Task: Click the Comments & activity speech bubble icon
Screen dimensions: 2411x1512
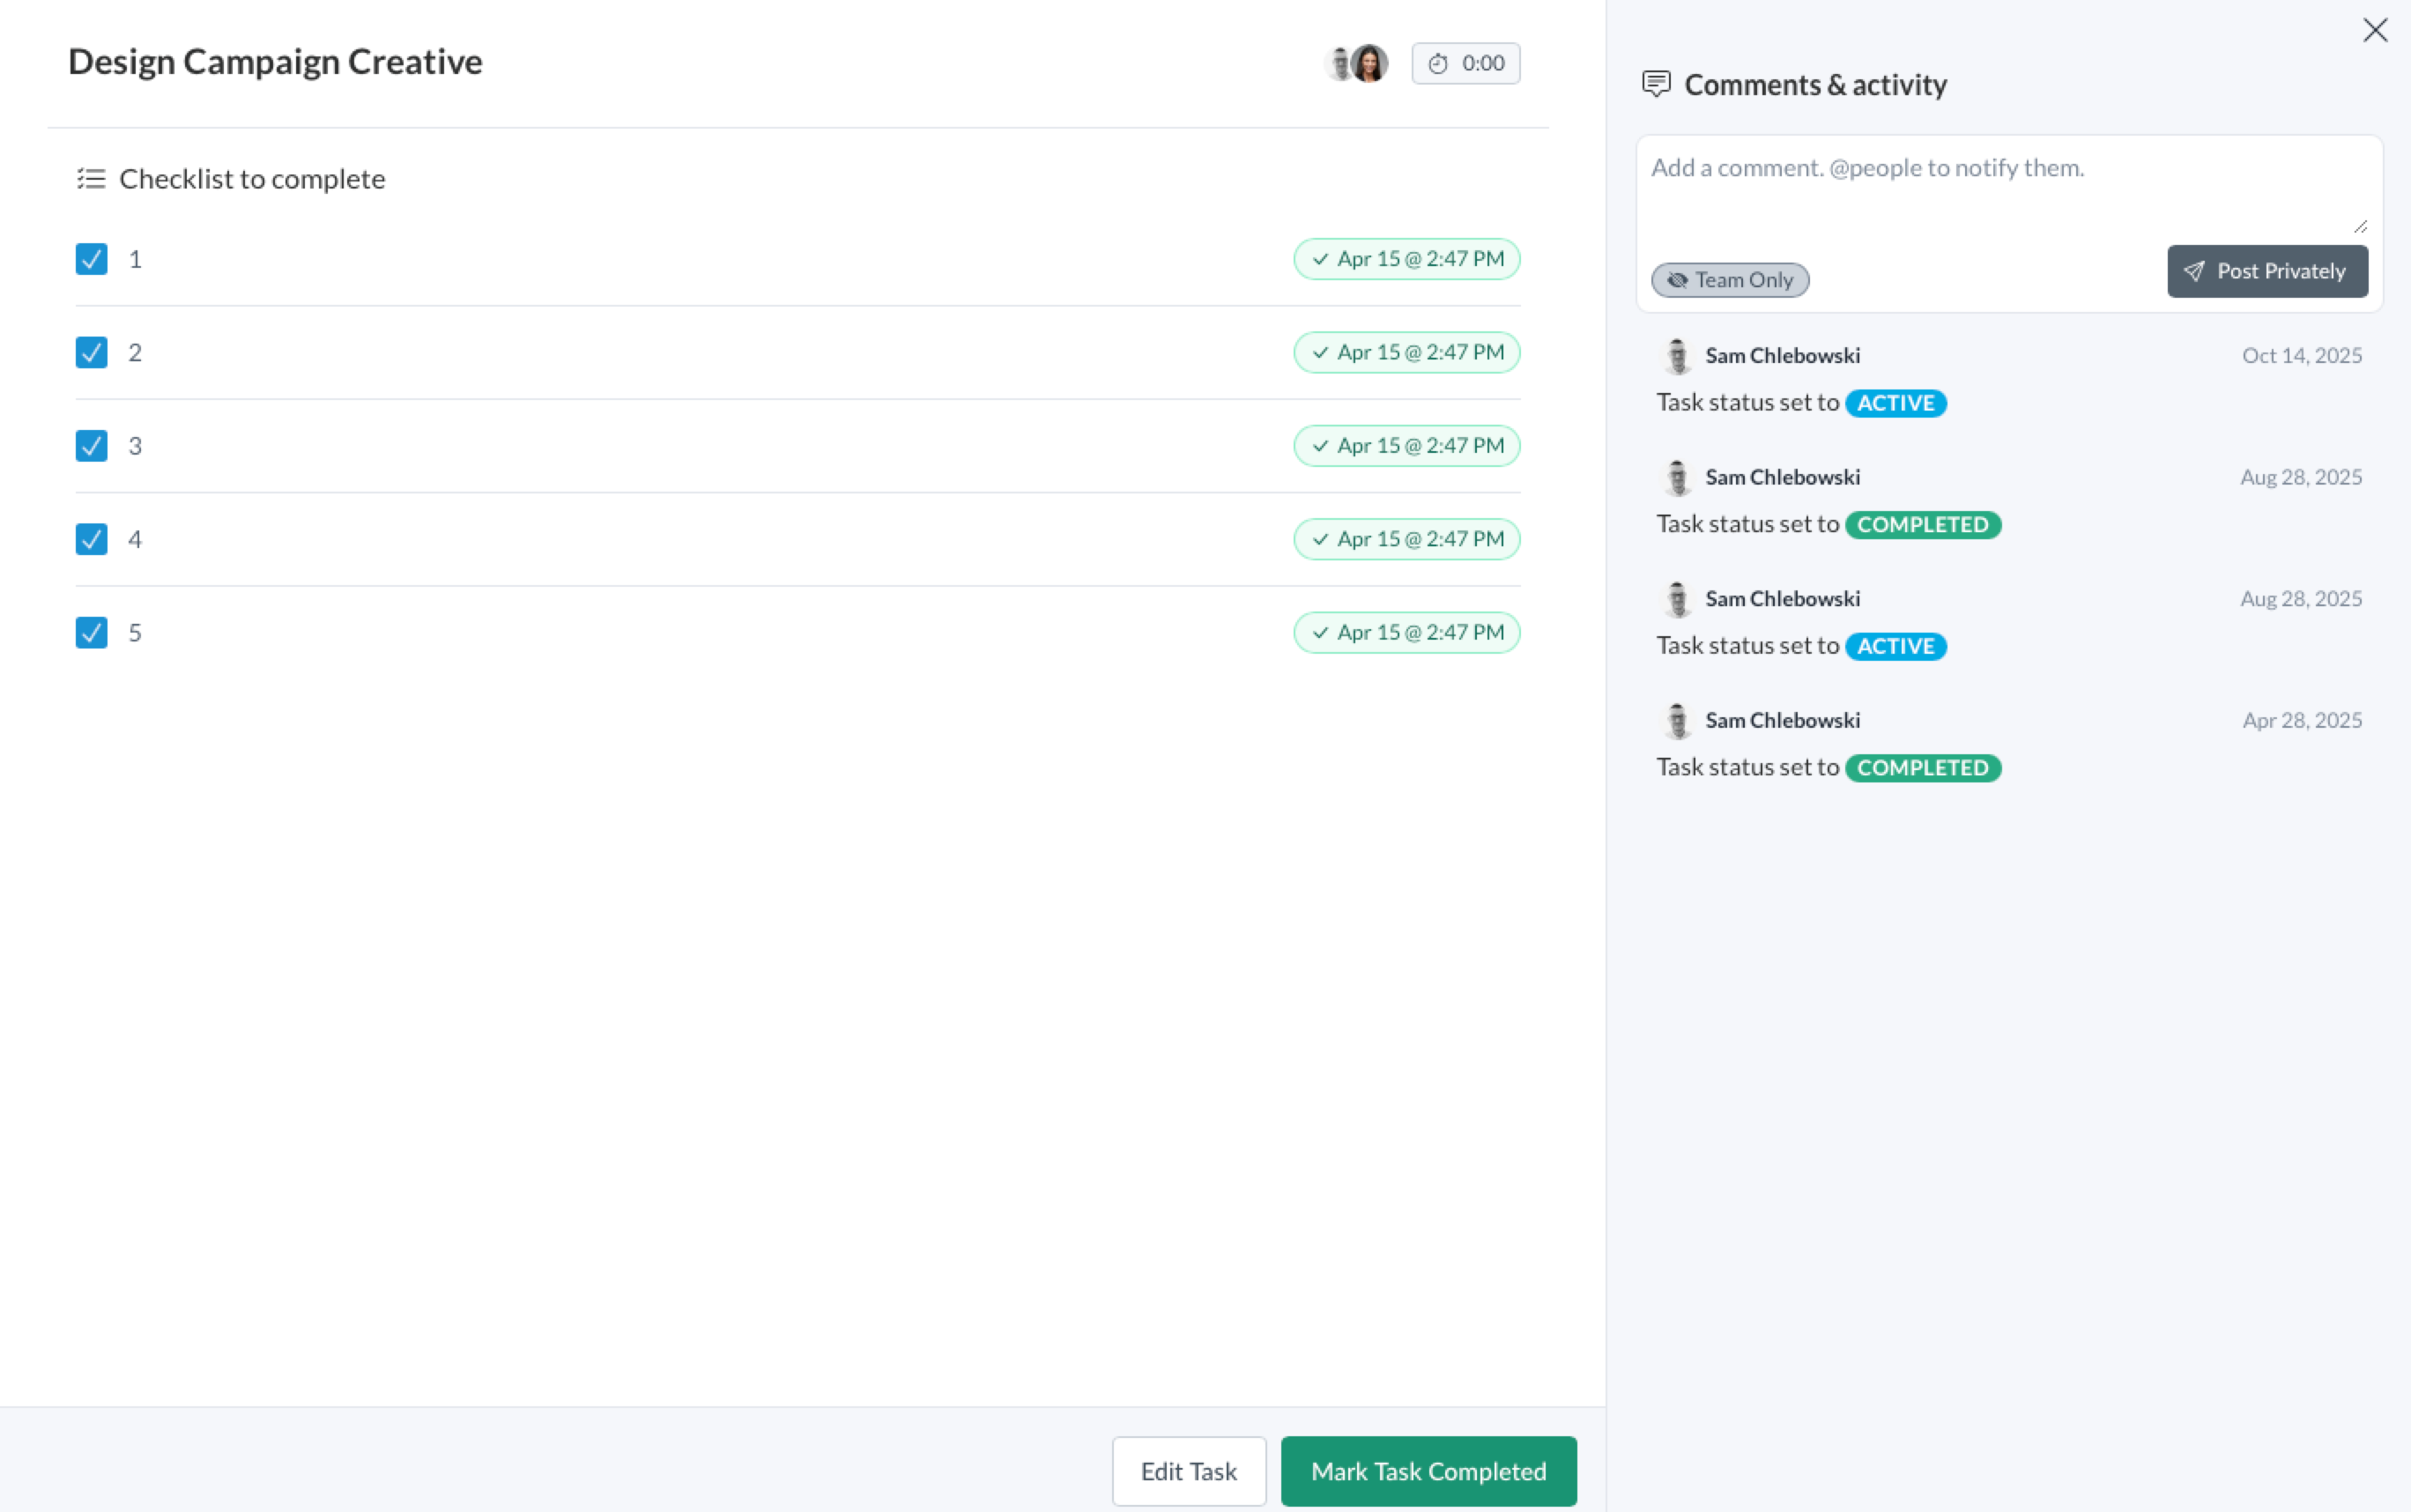Action: 1656,85
